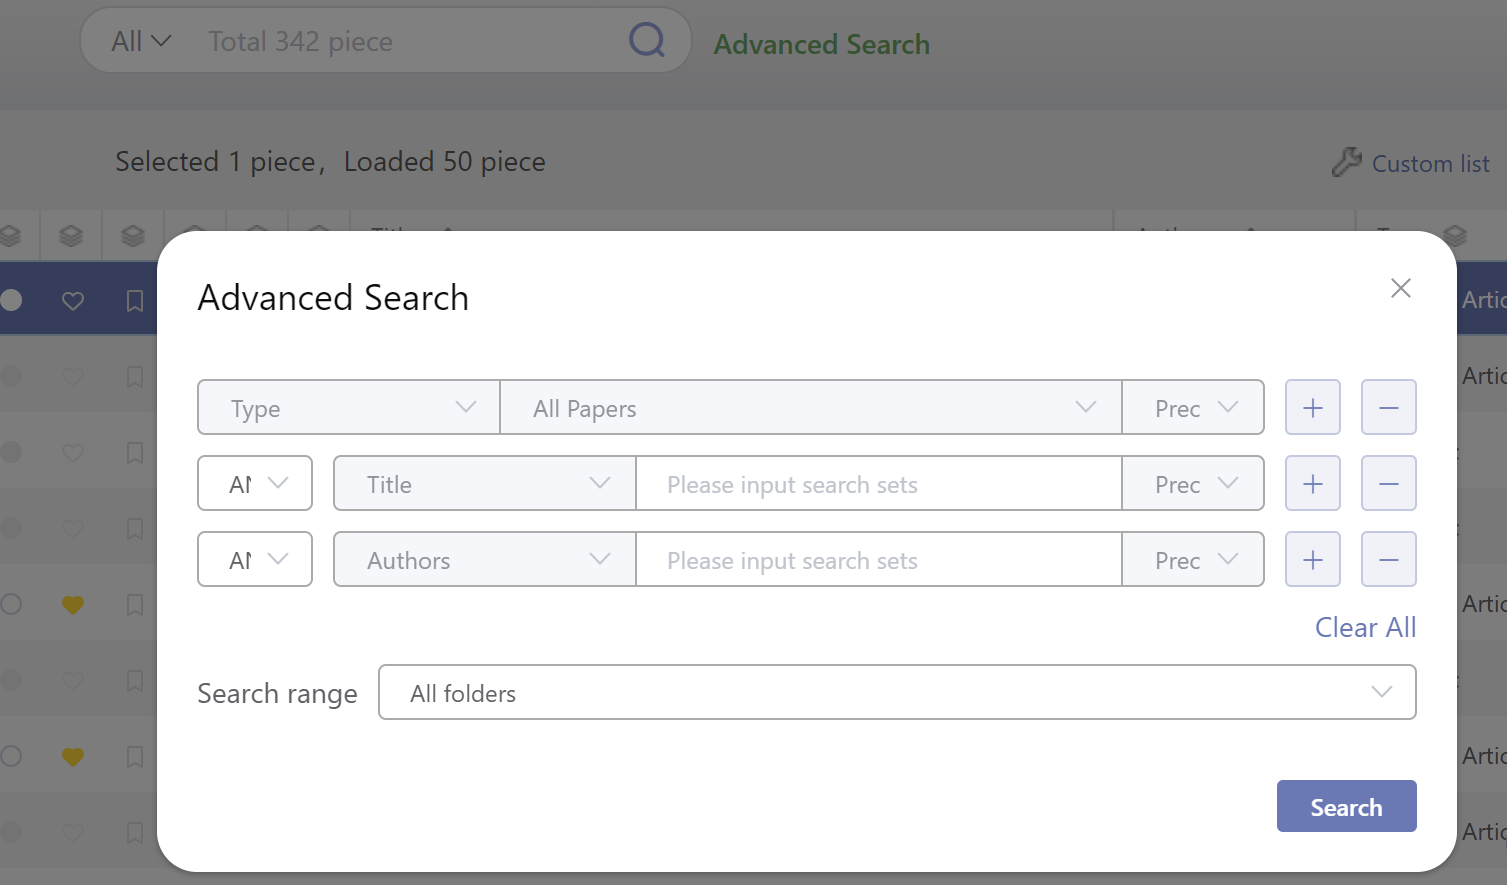Screen dimensions: 1507x885
Task: Click the magnifier search icon in the top bar
Action: [647, 40]
